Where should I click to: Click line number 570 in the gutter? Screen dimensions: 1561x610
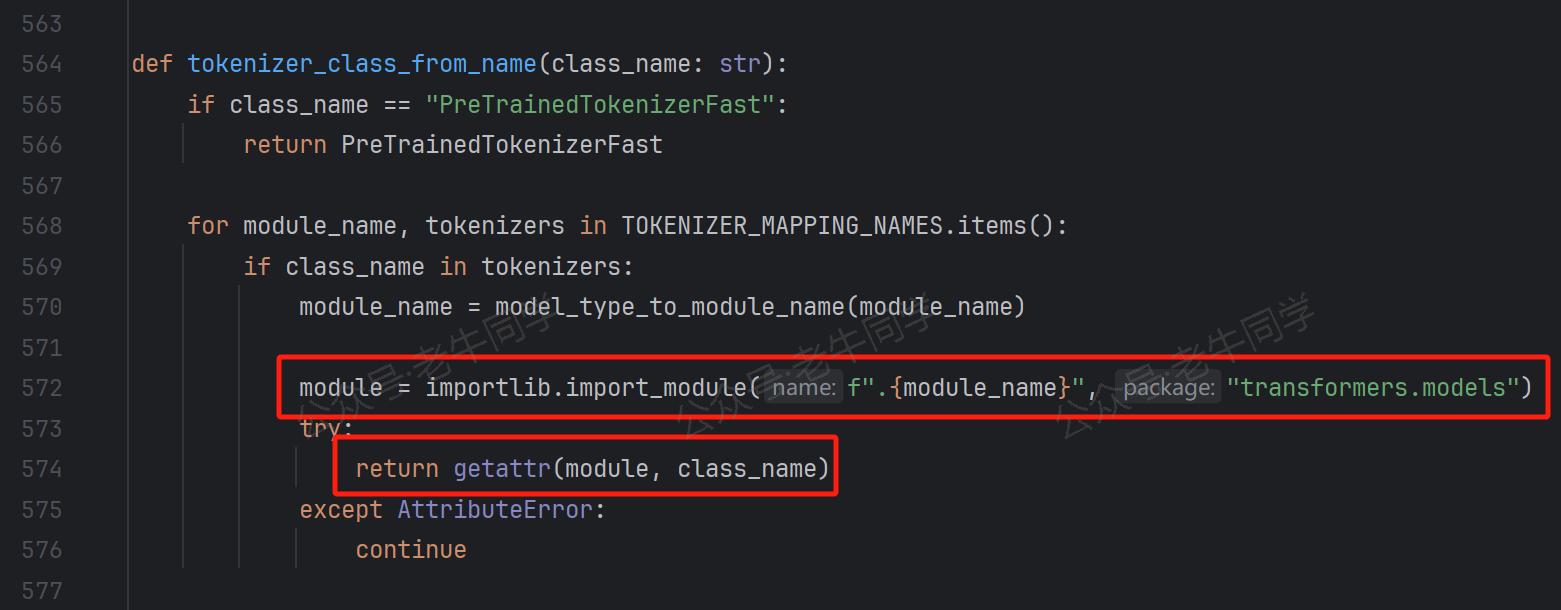tap(42, 307)
